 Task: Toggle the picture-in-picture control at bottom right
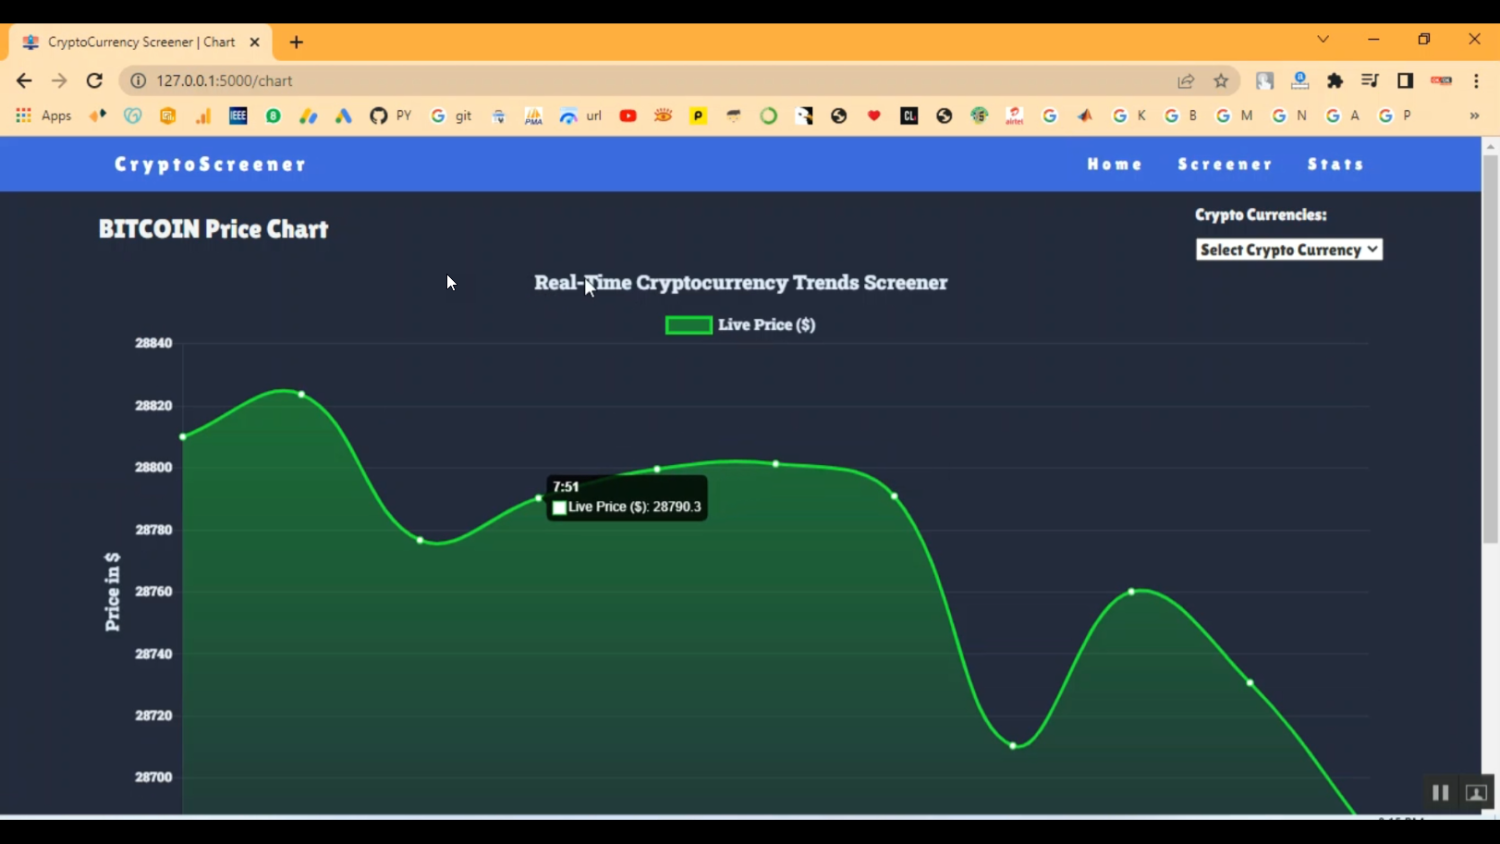click(x=1475, y=792)
